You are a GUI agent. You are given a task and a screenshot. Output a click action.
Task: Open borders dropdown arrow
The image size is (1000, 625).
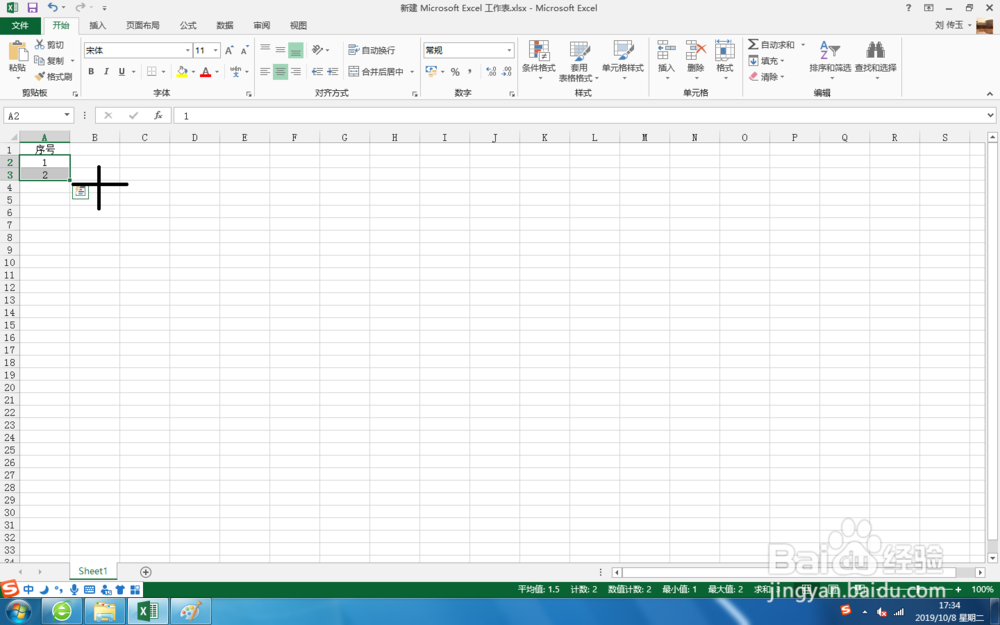(163, 71)
